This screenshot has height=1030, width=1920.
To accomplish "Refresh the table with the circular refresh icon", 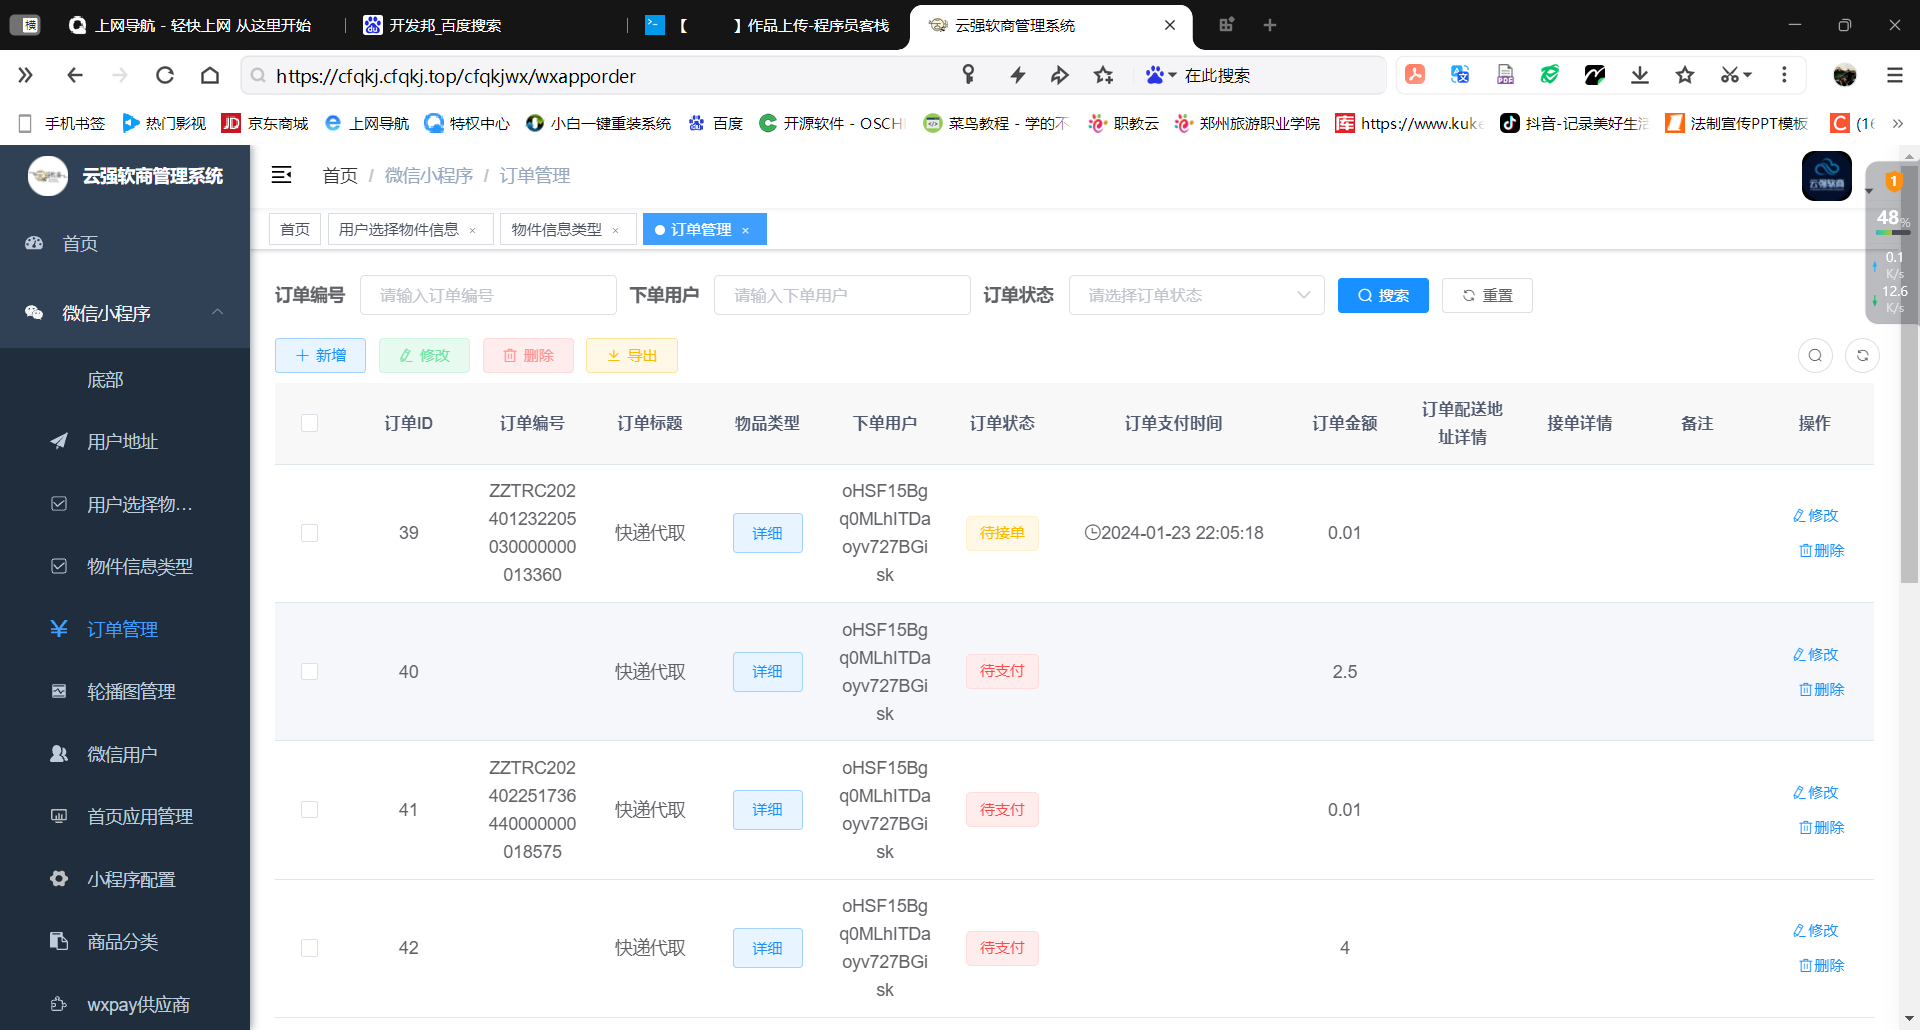I will point(1862,355).
